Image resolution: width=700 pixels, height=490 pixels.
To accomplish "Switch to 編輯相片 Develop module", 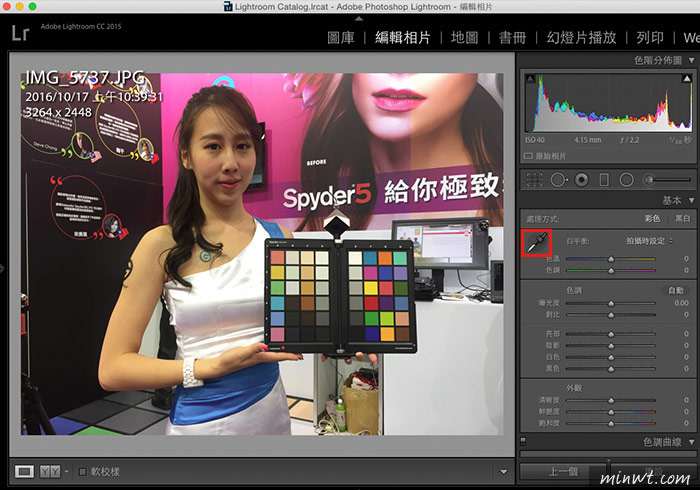I will coord(403,37).
